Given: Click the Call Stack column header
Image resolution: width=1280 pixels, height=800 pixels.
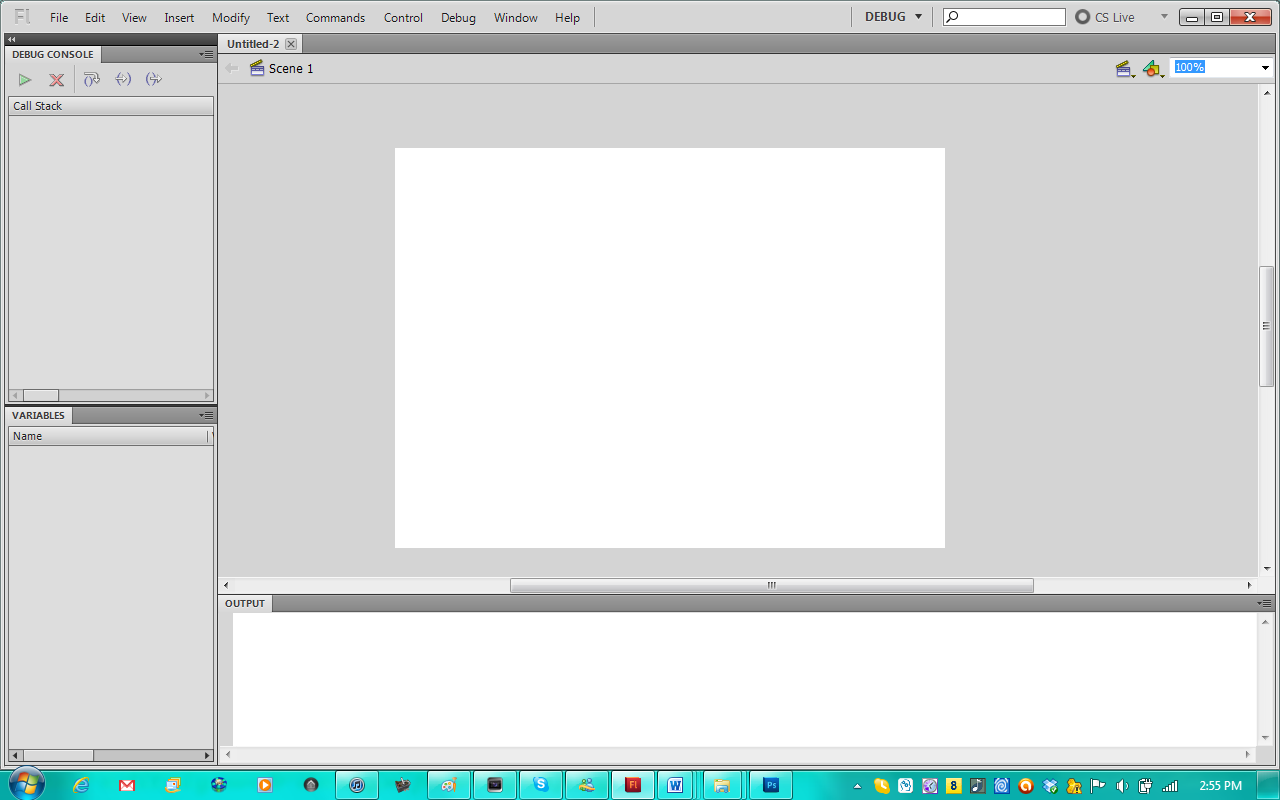Looking at the screenshot, I should 111,106.
